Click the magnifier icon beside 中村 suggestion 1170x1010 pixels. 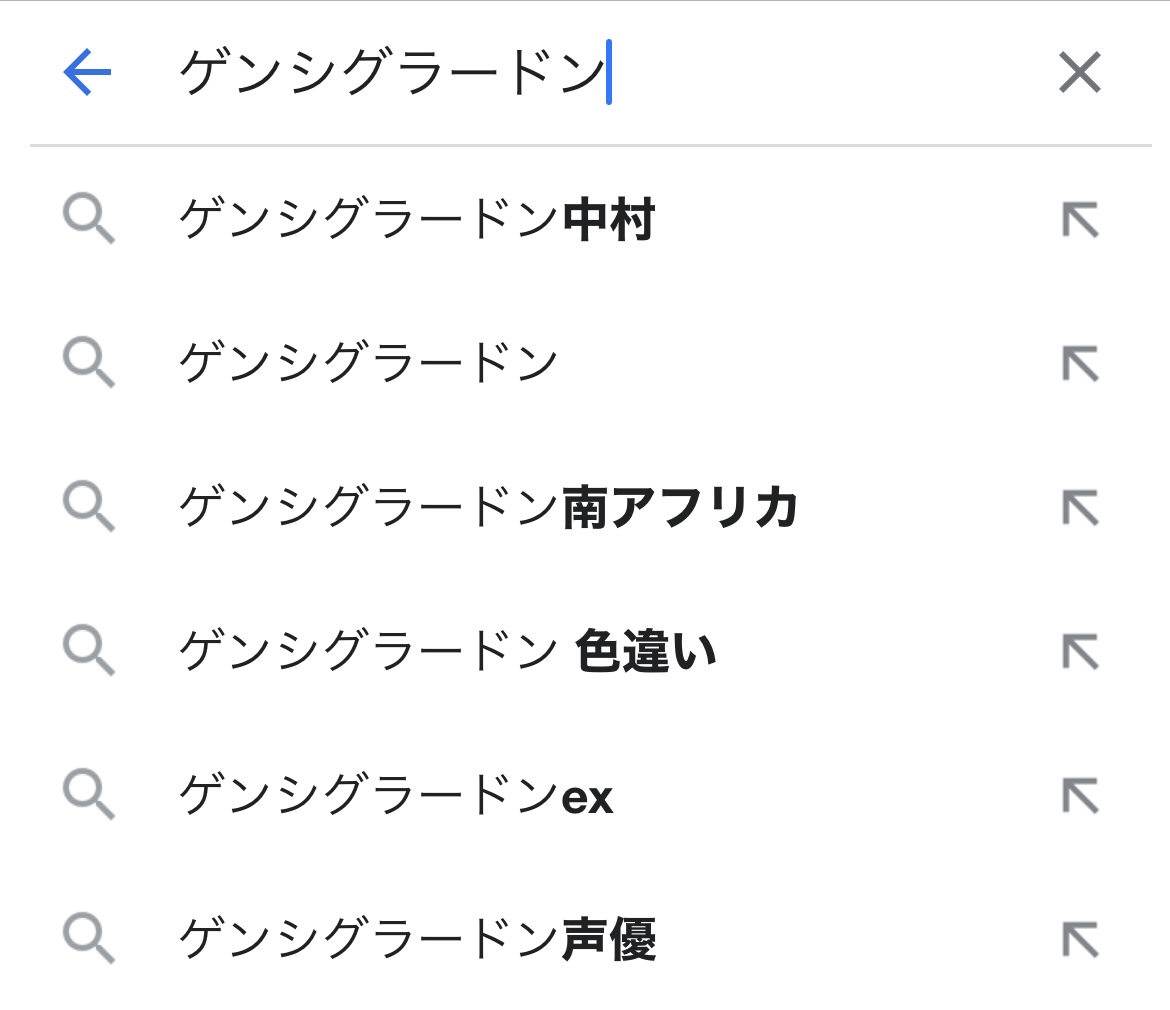point(89,221)
